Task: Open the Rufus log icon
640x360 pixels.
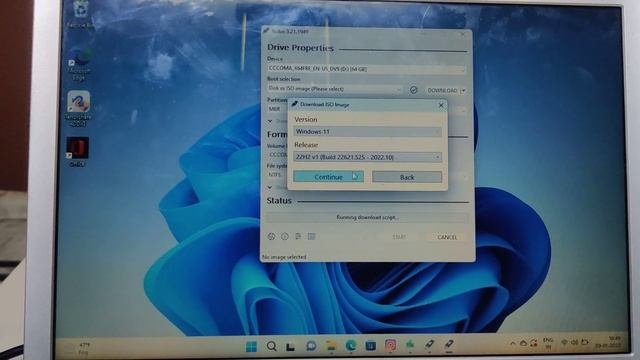Action: (311, 236)
